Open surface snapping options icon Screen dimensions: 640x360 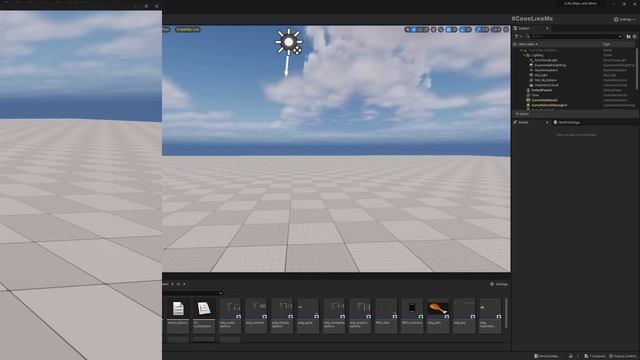pyautogui.click(x=441, y=29)
